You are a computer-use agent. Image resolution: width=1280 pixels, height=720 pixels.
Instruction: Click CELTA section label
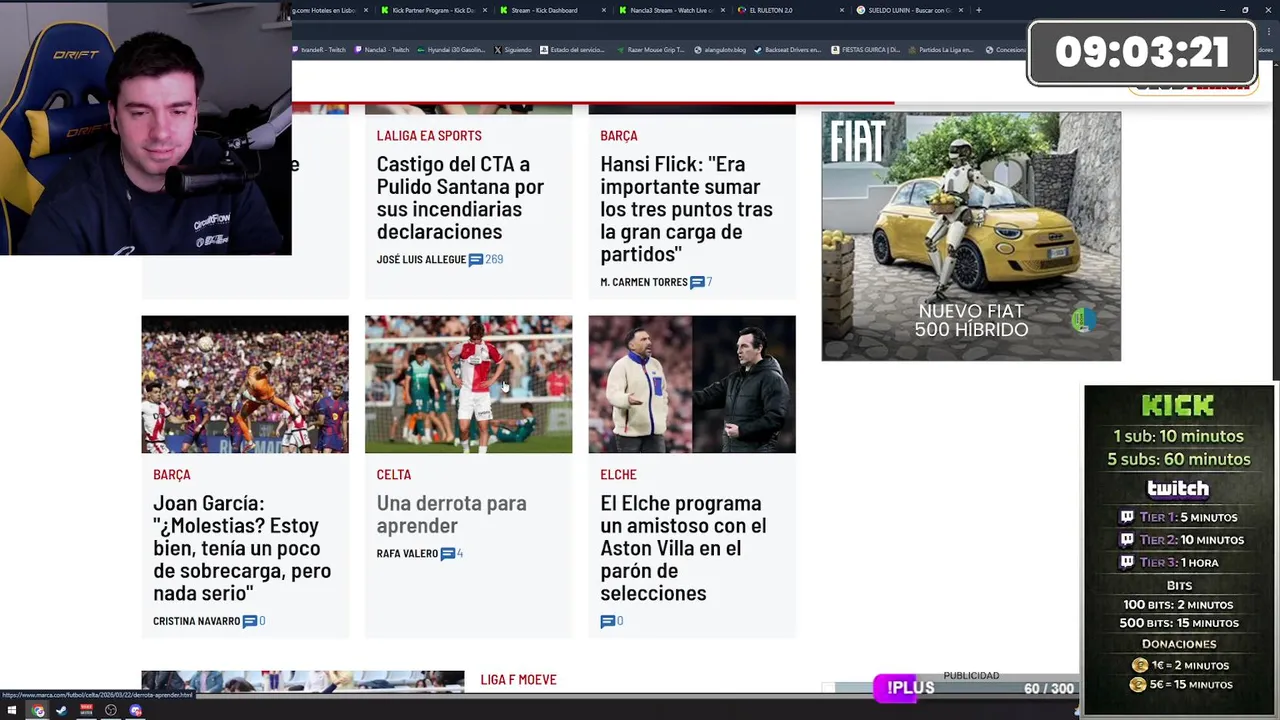(394, 475)
